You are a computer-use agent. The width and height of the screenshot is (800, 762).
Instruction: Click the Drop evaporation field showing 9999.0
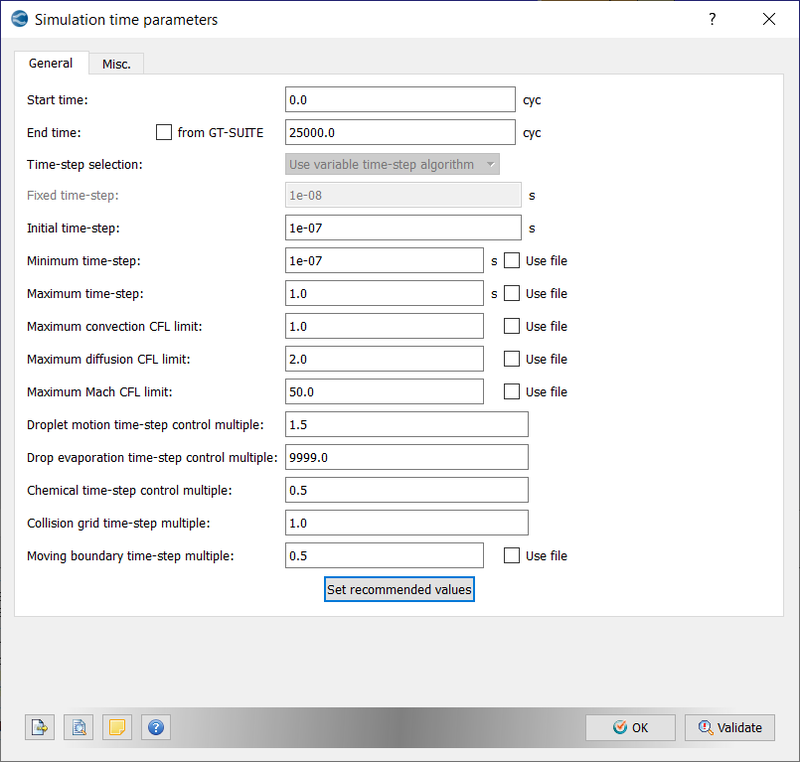tap(407, 458)
